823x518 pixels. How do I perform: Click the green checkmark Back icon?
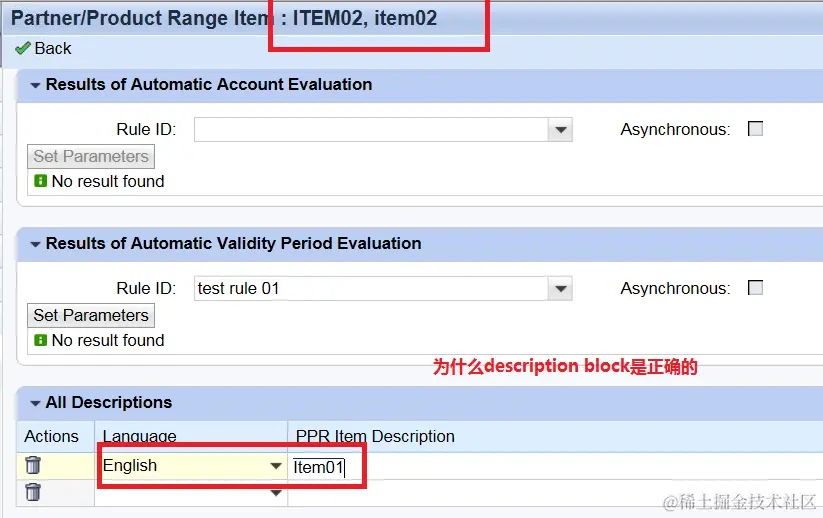point(23,48)
